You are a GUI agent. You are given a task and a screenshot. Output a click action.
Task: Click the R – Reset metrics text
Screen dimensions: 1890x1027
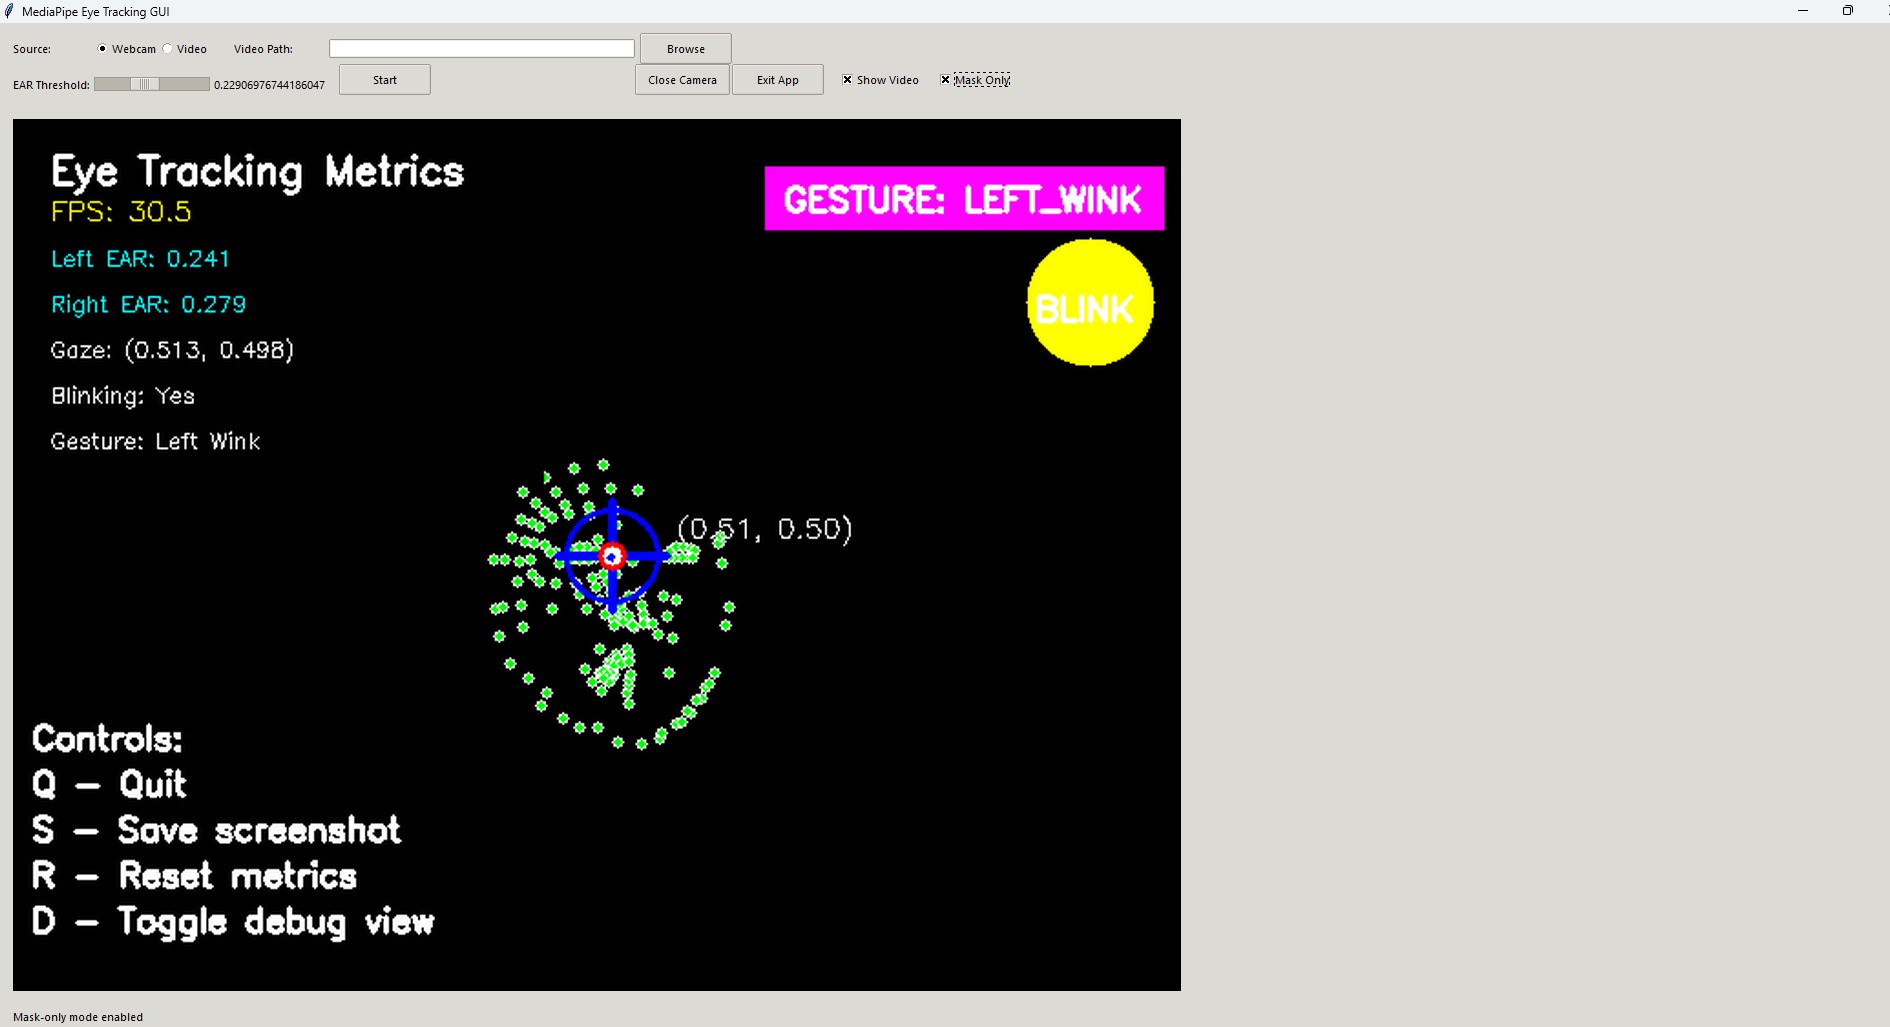194,876
